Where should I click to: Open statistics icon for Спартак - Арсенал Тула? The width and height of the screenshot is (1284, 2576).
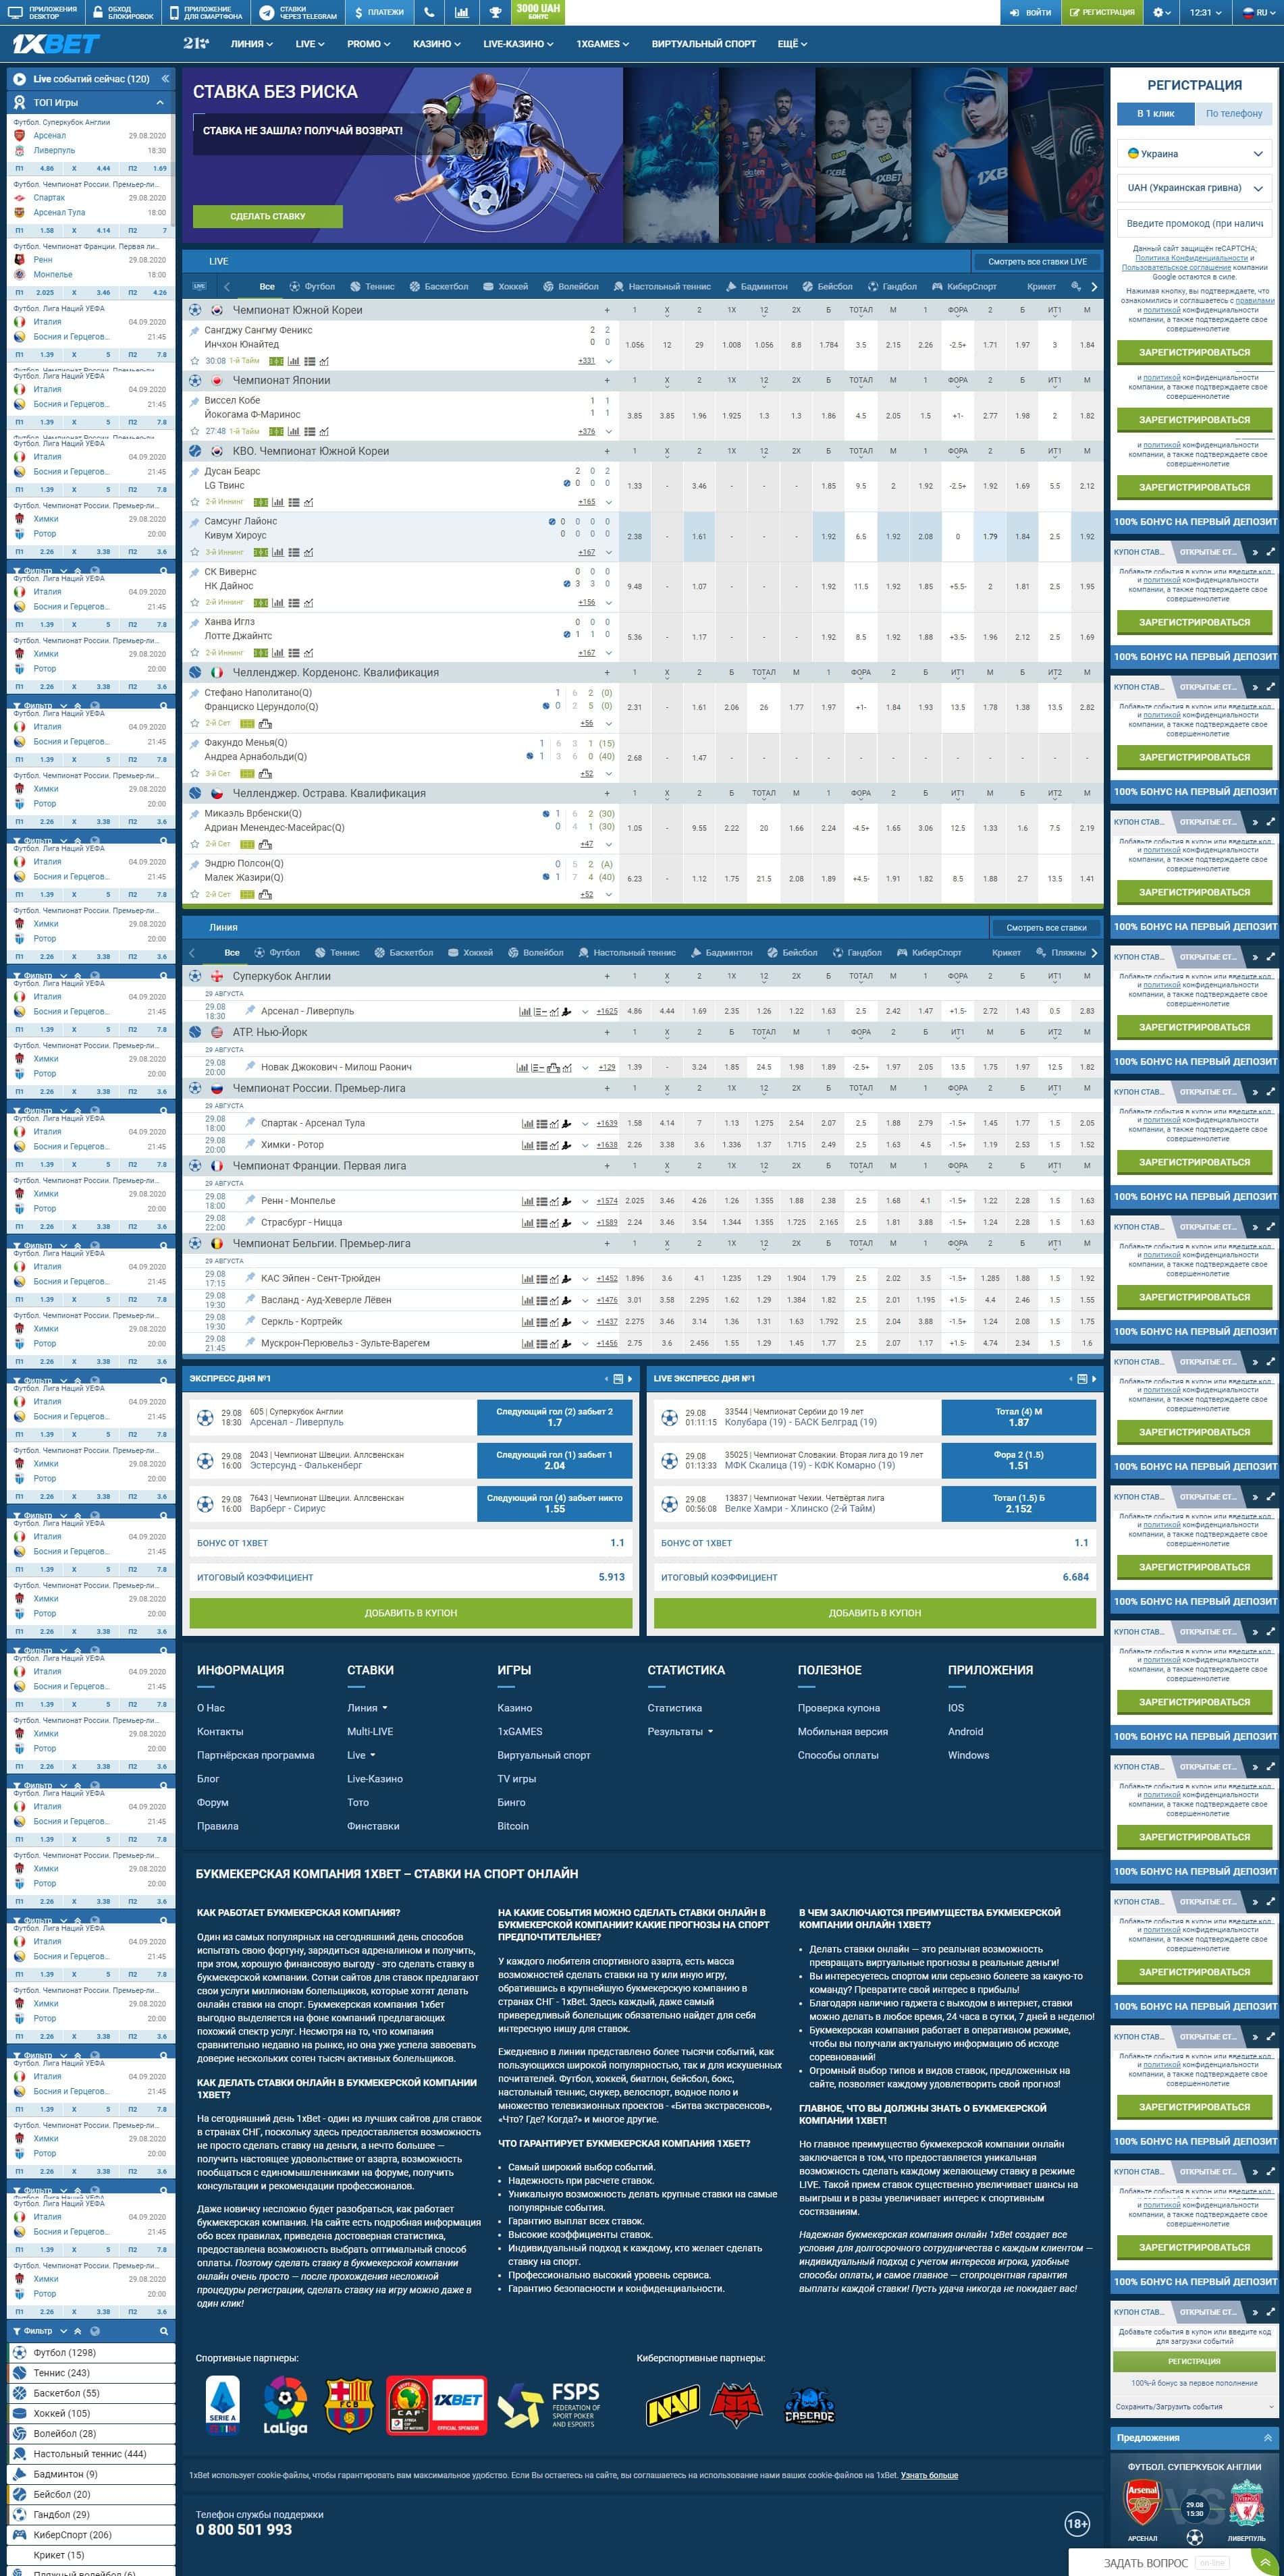click(527, 1123)
